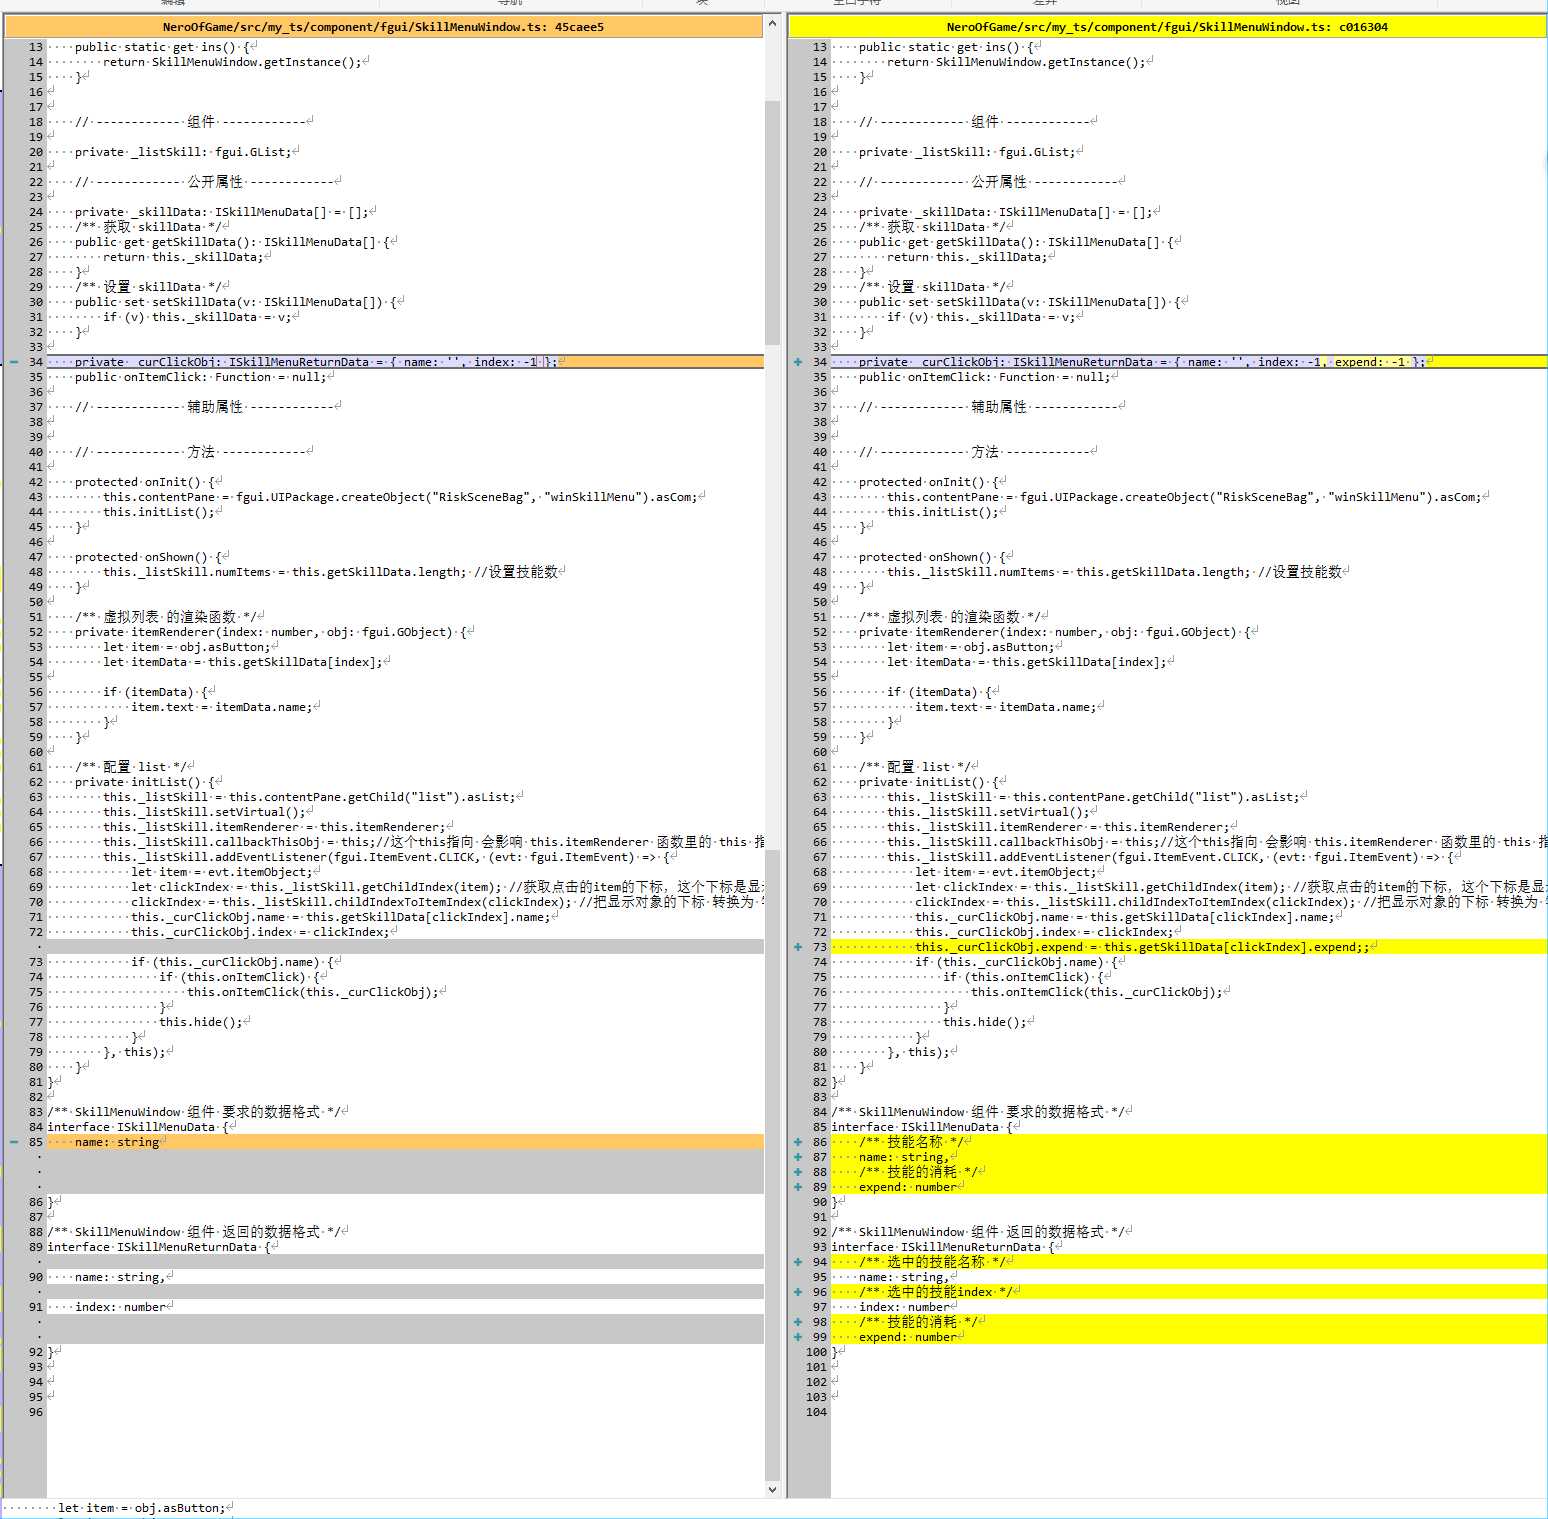Click the left pane scrollbar down arrow
The width and height of the screenshot is (1548, 1519).
coord(772,1489)
